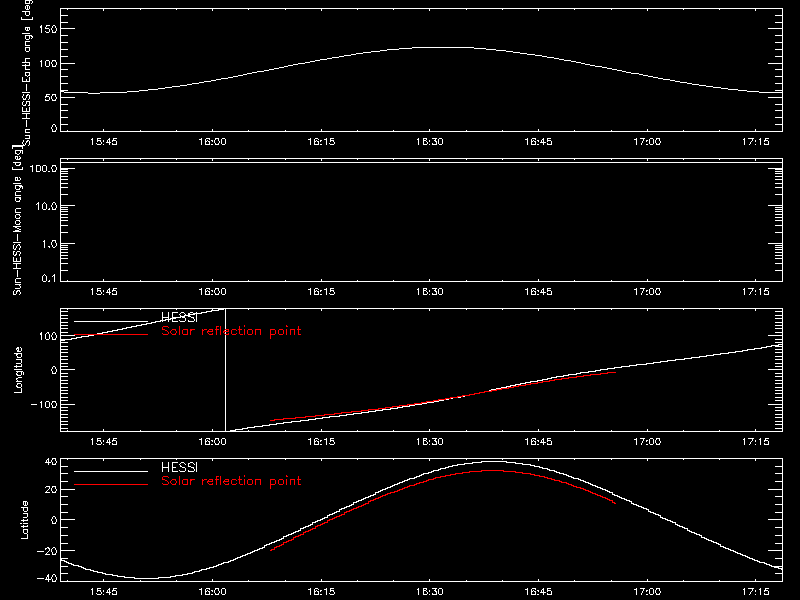Click the white HESSI legend line in Latitude plot
The image size is (800, 600).
coord(111,471)
